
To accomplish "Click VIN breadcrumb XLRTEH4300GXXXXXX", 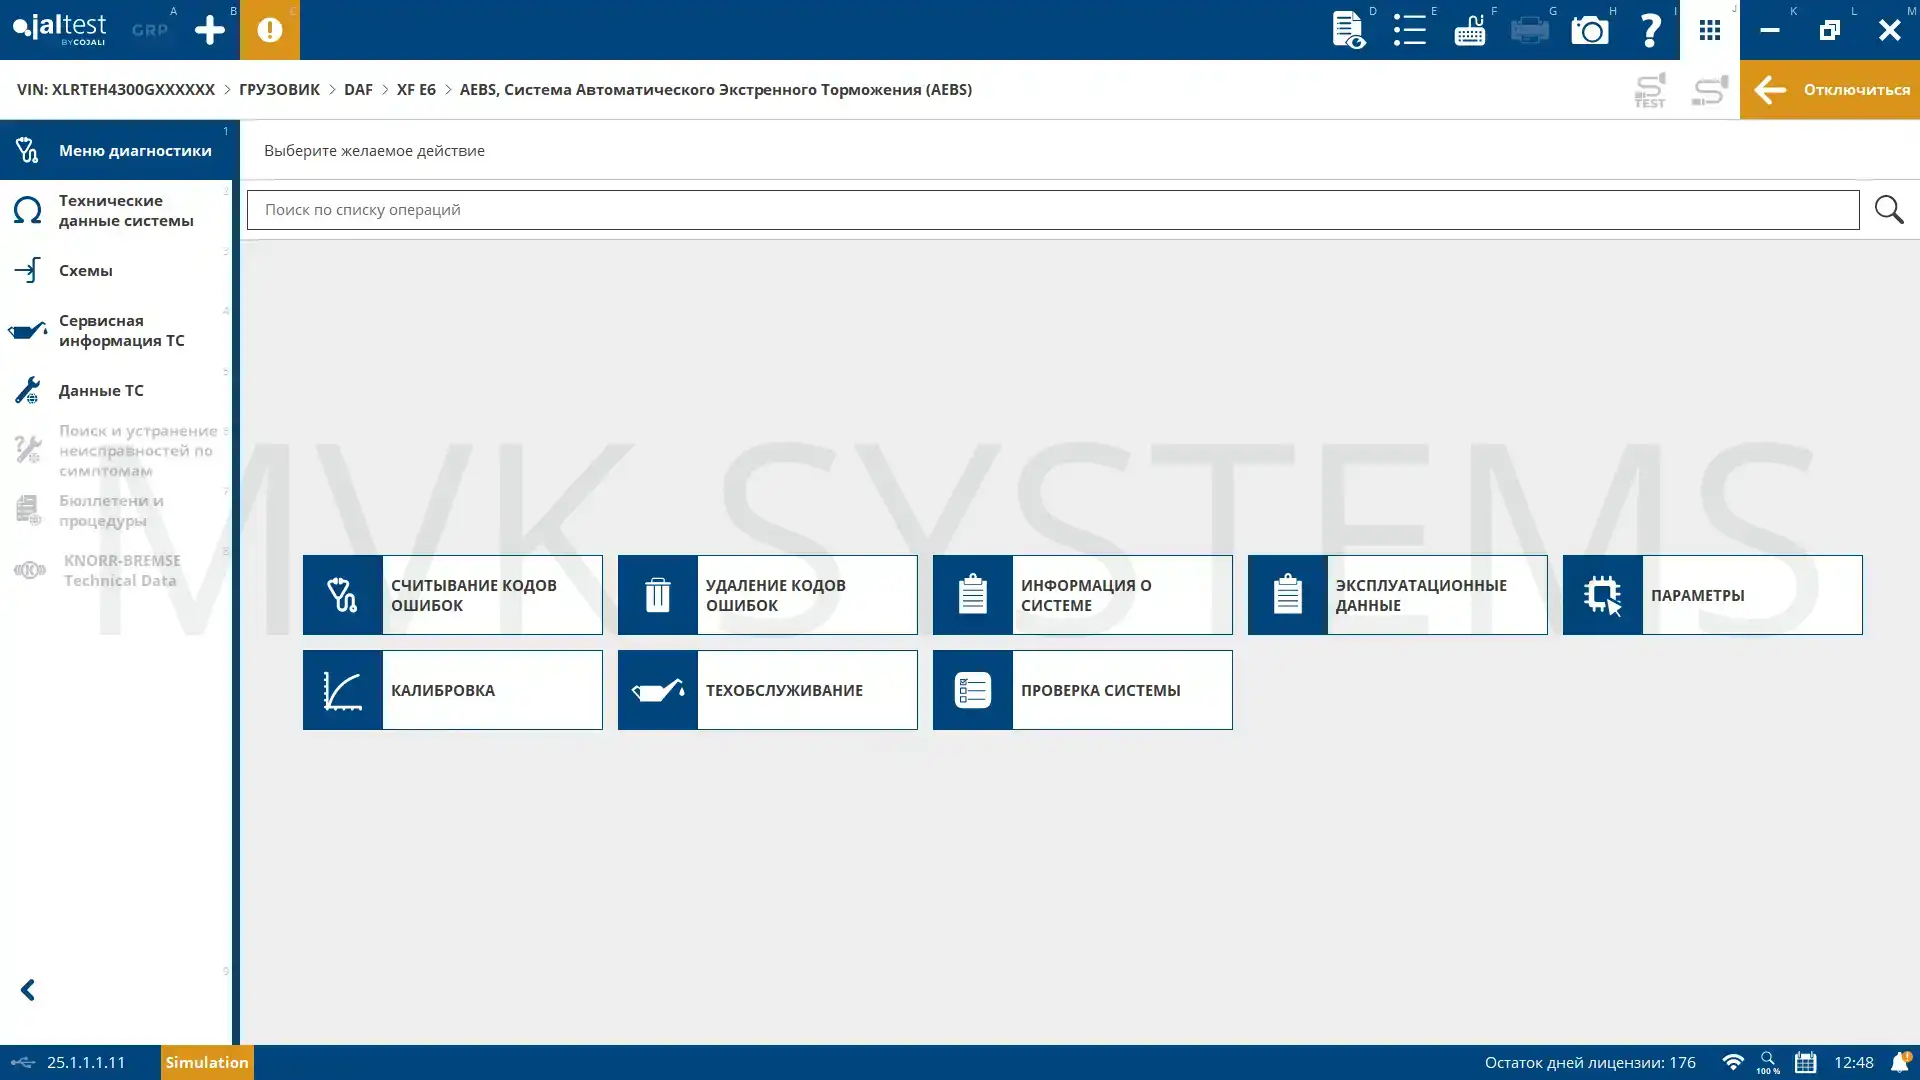I will (116, 89).
